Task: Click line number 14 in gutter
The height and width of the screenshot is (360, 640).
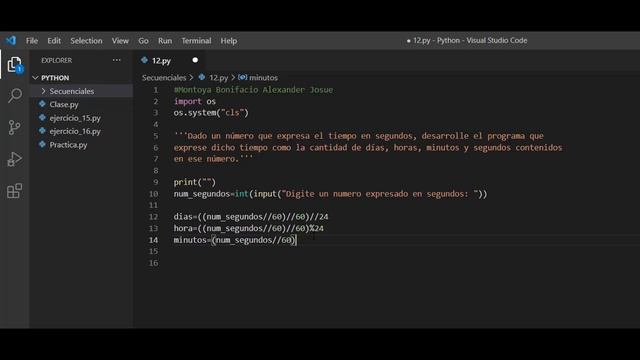Action: point(153,240)
